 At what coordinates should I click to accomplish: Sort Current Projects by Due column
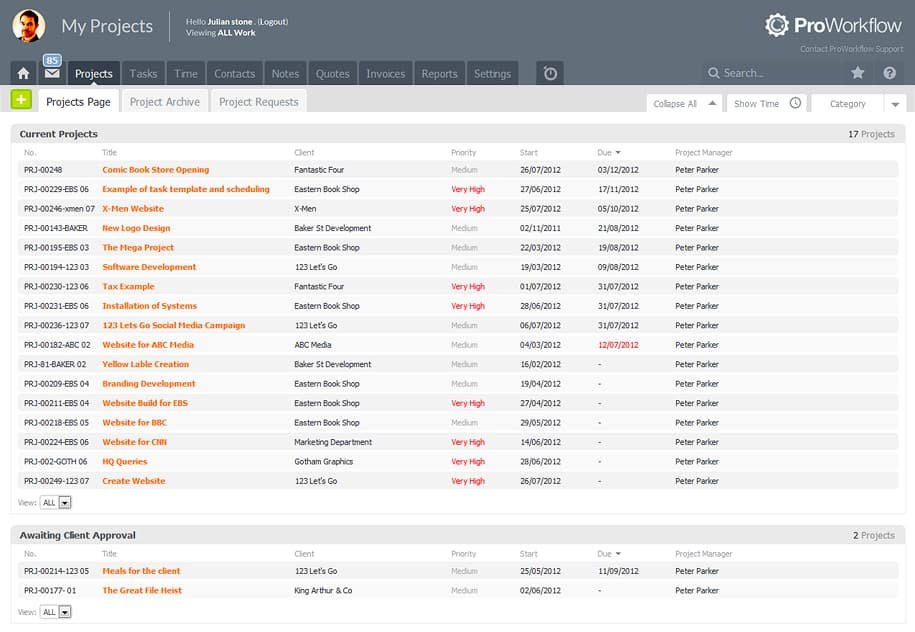pyautogui.click(x=609, y=153)
